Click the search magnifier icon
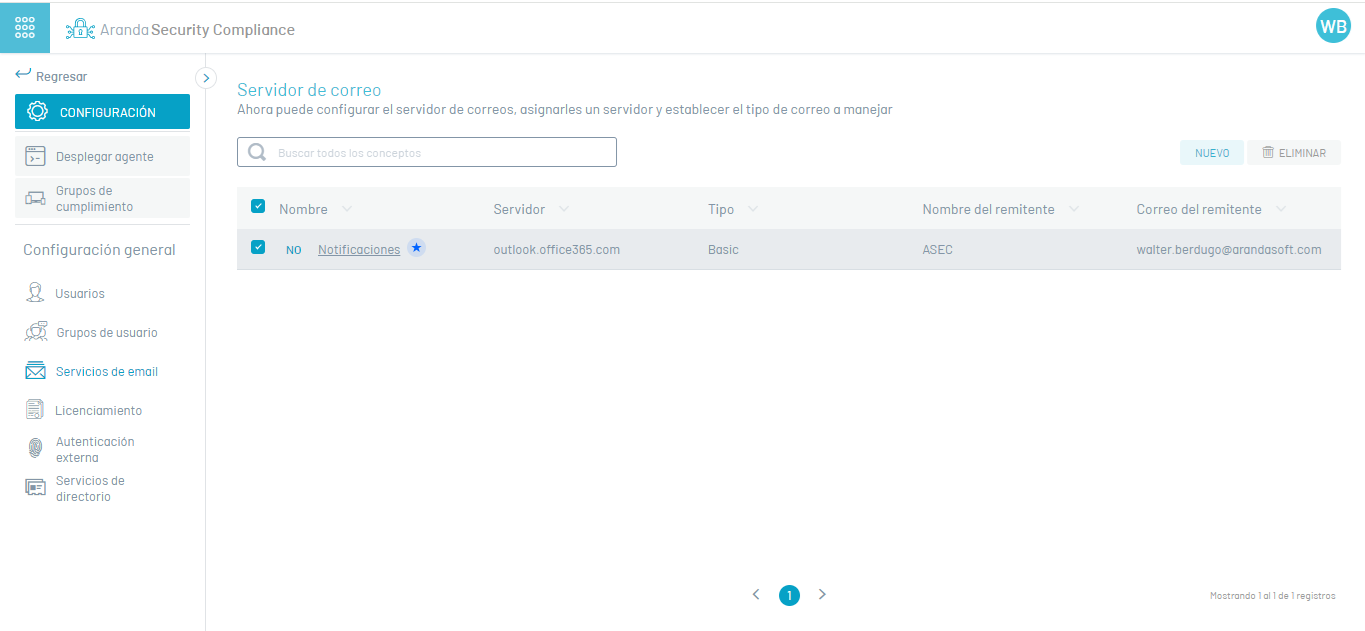This screenshot has width=1365, height=631. [x=257, y=152]
